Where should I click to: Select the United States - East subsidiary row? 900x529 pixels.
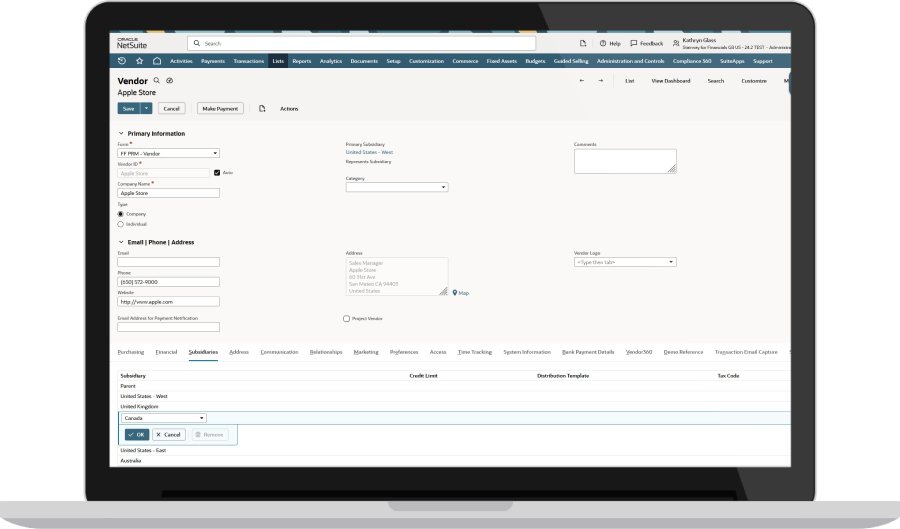454,450
